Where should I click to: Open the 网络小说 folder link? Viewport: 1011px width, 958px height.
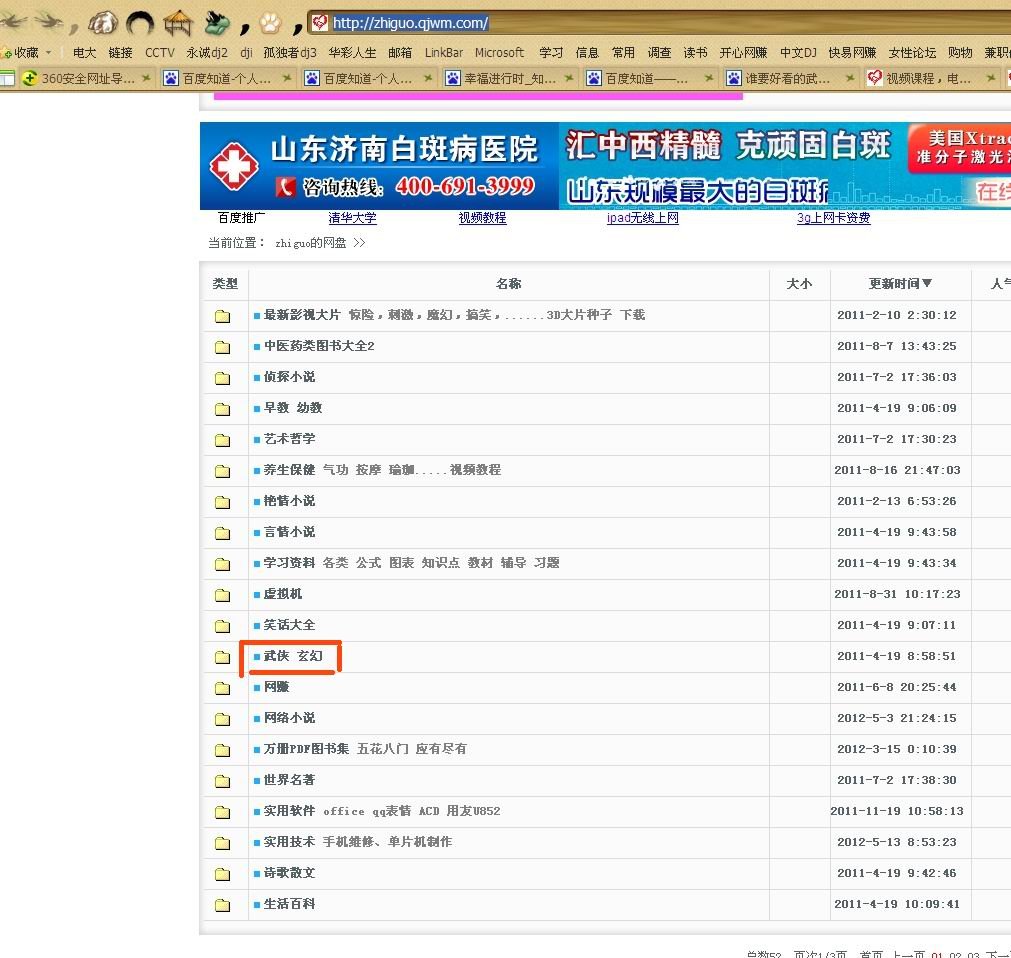click(x=289, y=718)
